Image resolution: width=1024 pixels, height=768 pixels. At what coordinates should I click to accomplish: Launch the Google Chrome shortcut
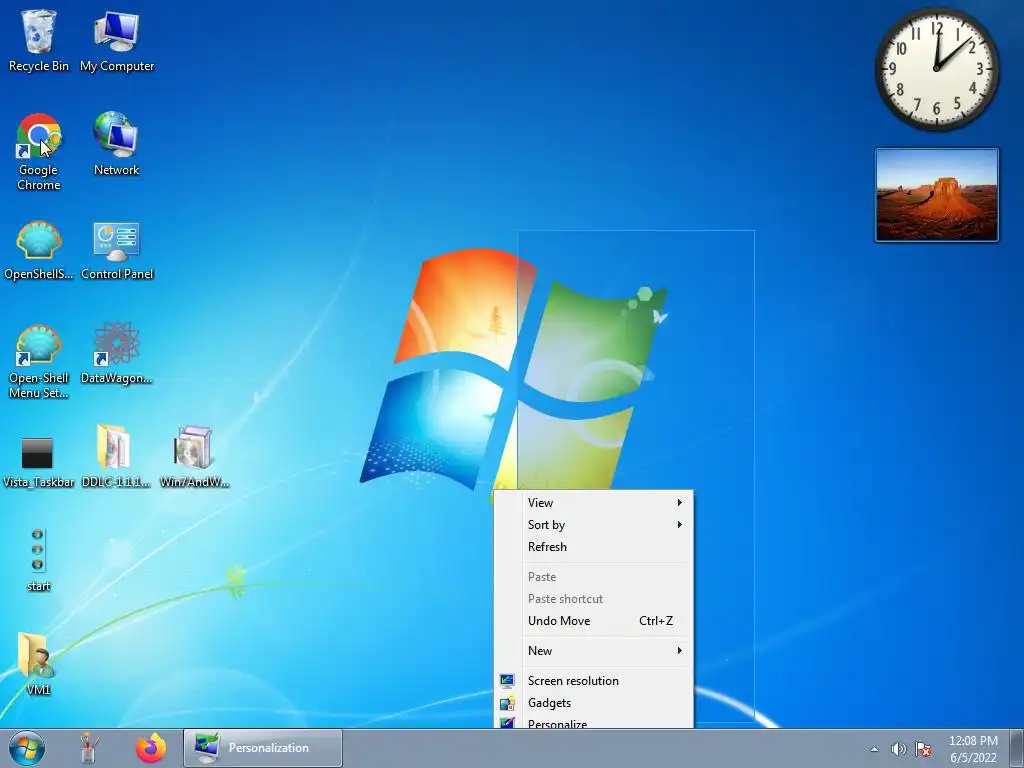point(39,152)
